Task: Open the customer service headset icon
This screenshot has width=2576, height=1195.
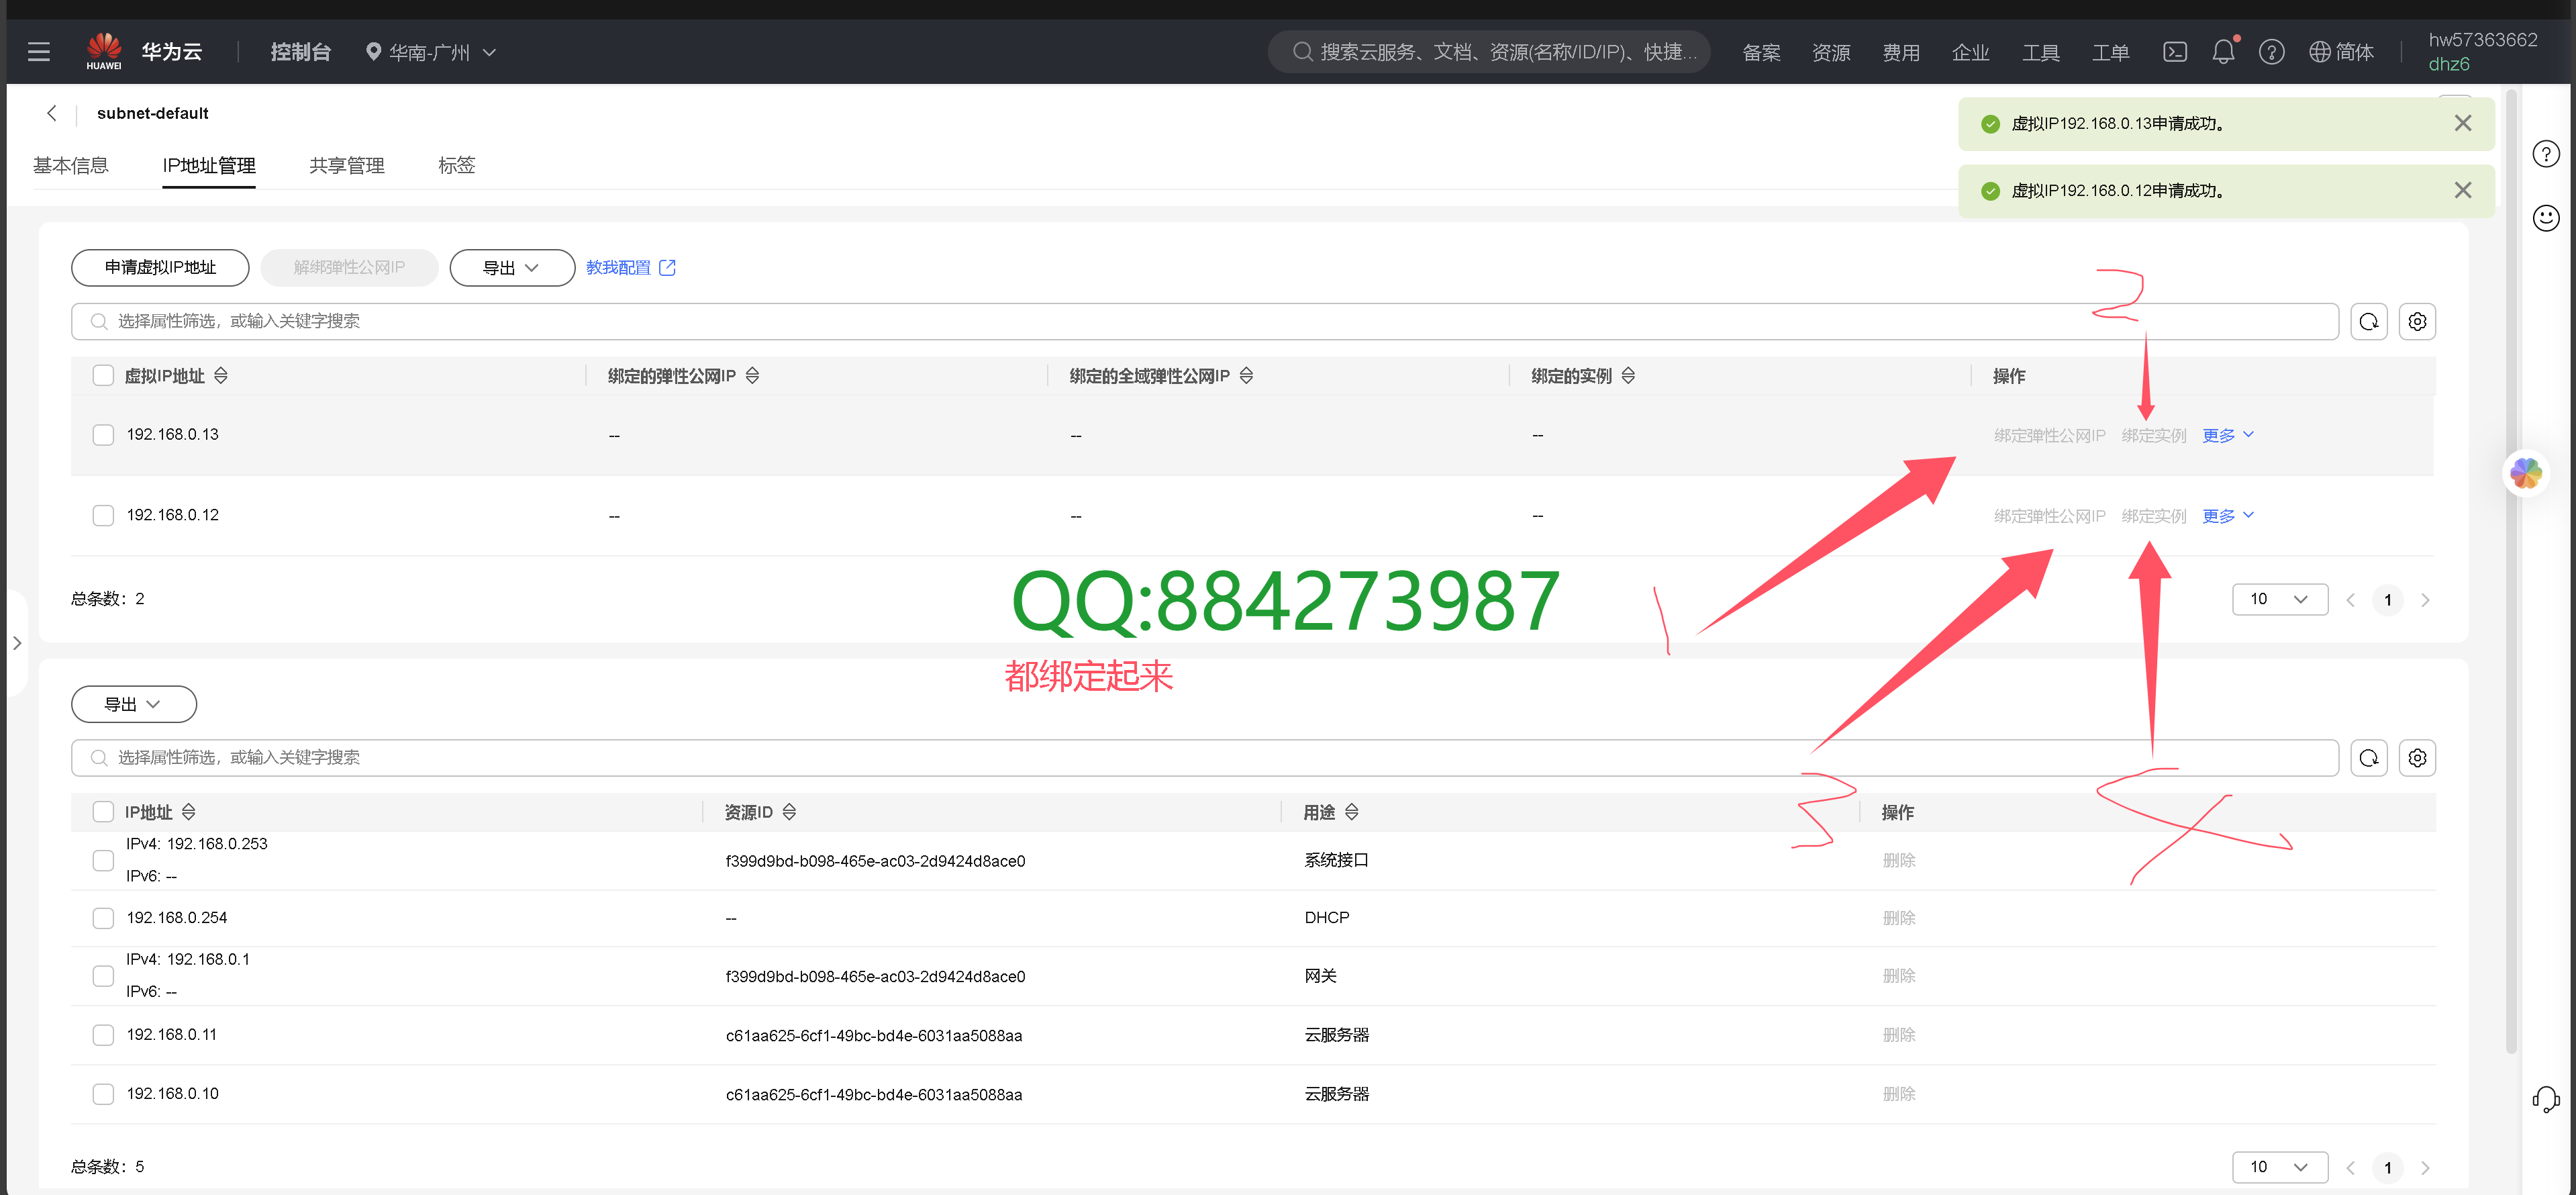Action: tap(2545, 1100)
